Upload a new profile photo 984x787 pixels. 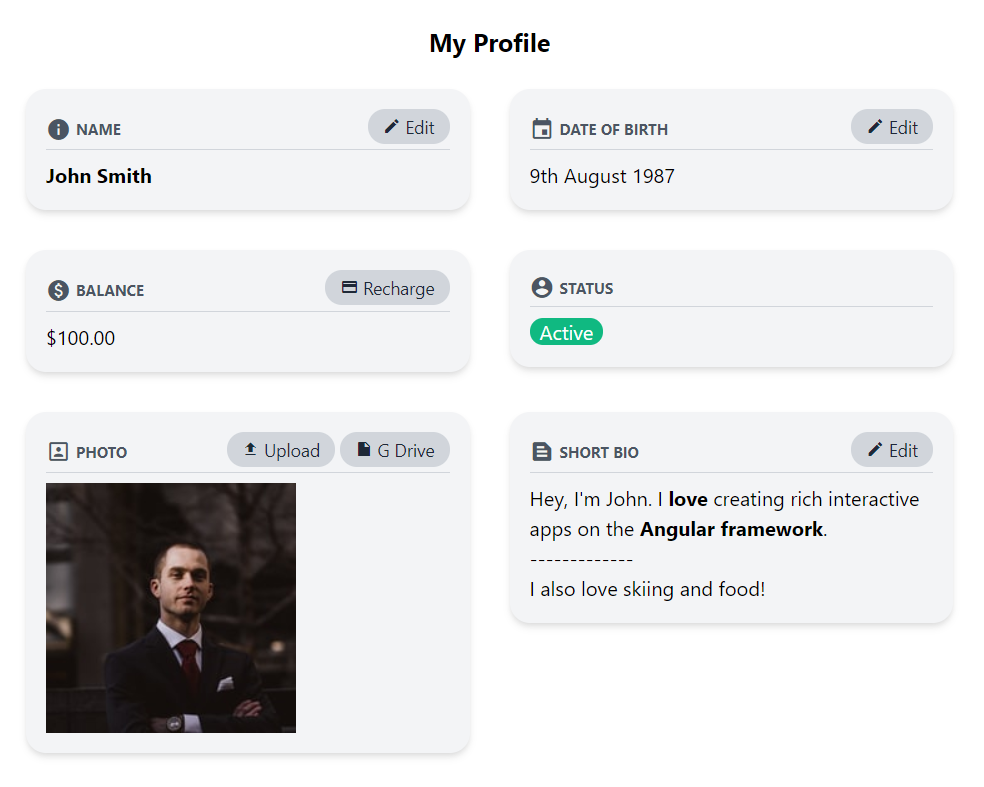coord(281,450)
